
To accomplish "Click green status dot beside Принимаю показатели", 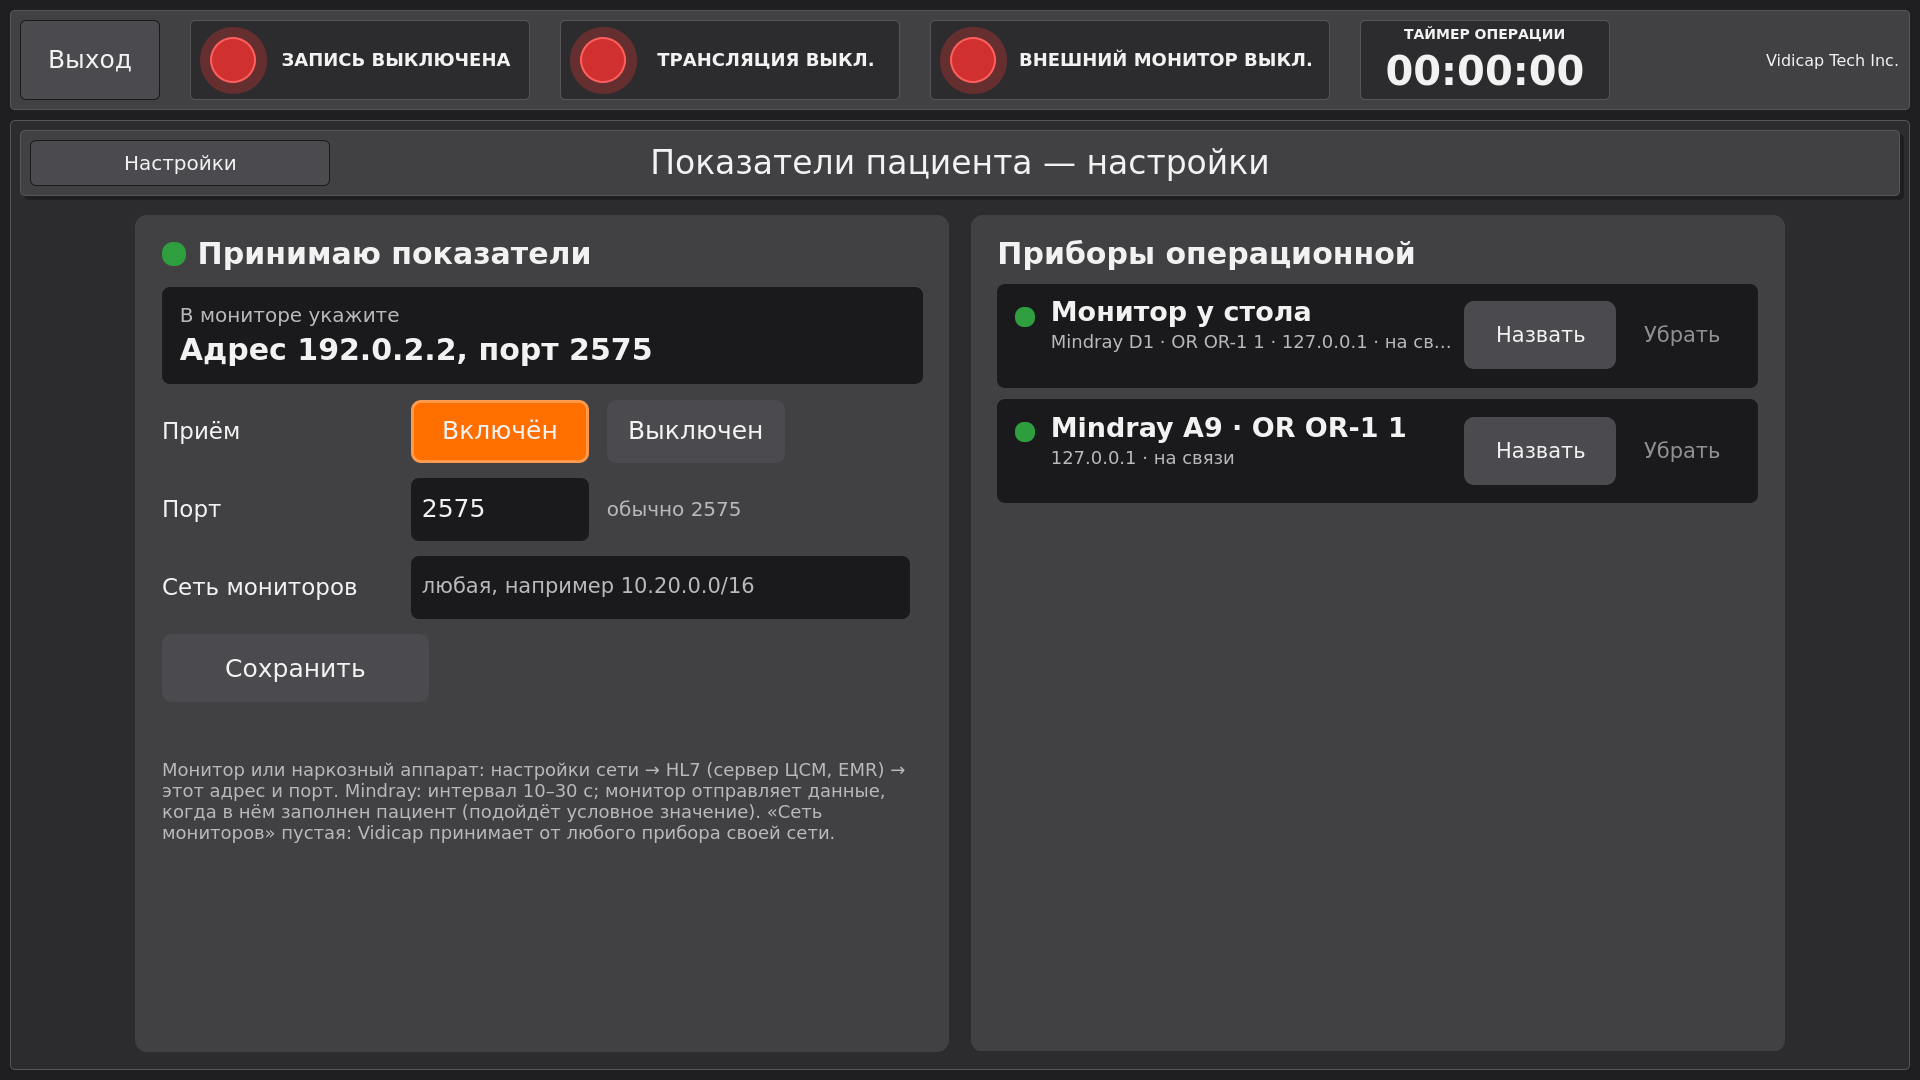I will click(174, 254).
